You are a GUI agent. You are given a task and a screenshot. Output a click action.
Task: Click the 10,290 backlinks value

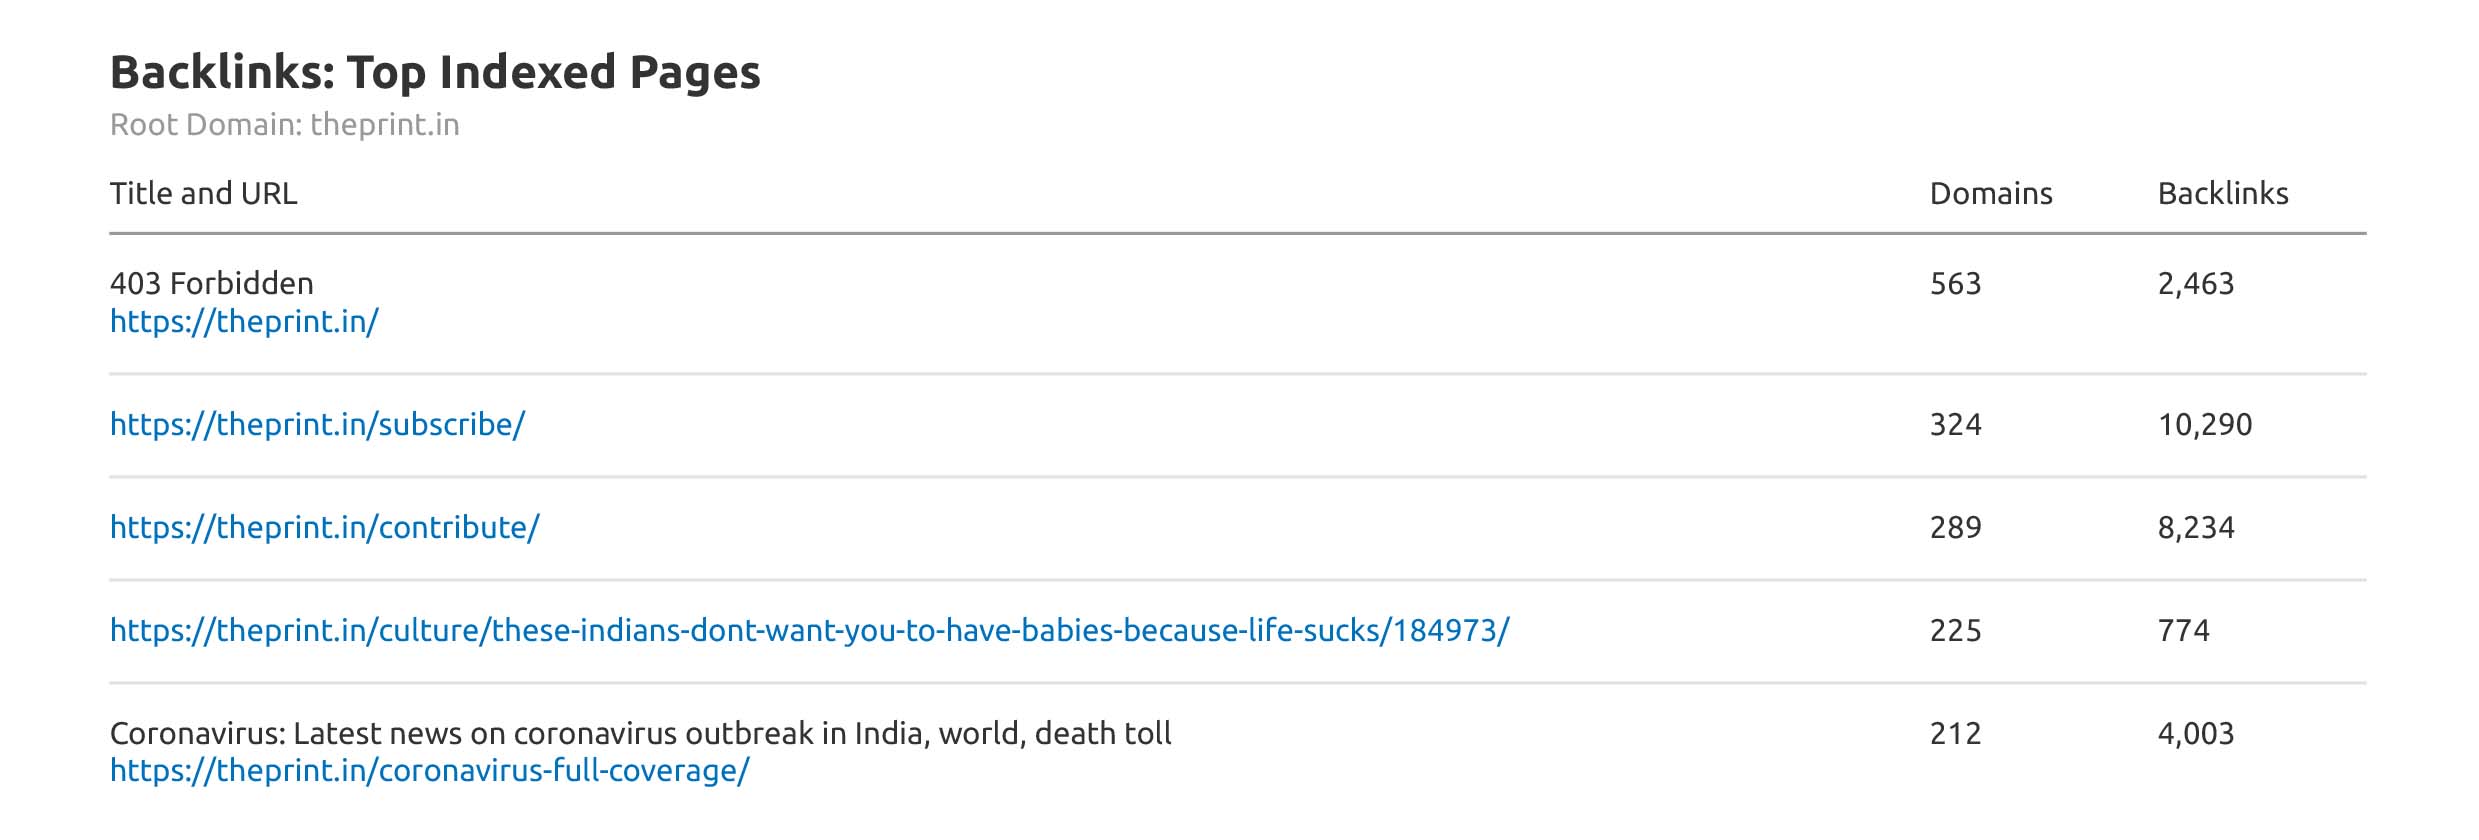pos(2204,425)
